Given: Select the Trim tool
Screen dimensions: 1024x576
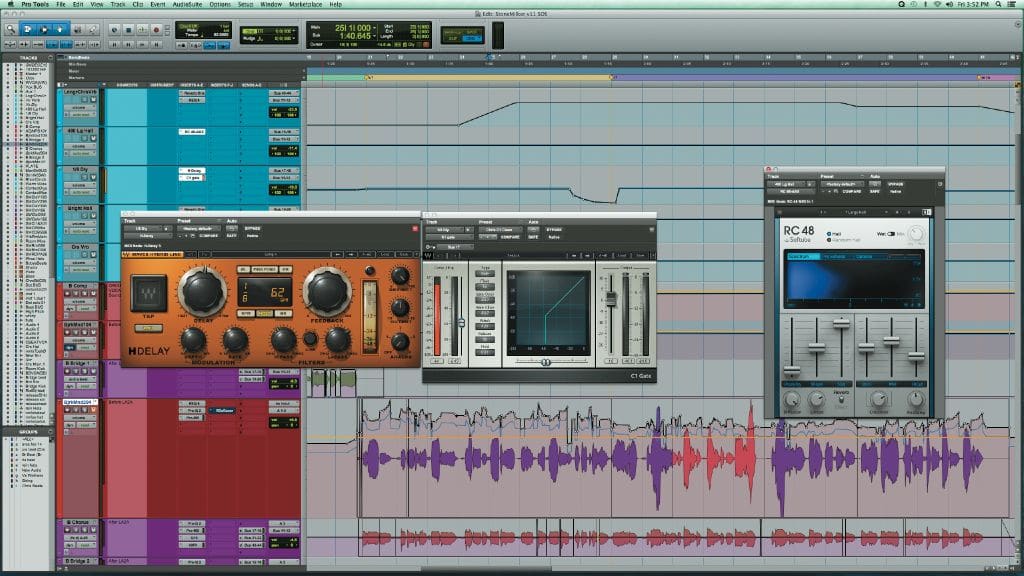Looking at the screenshot, I should (27, 29).
